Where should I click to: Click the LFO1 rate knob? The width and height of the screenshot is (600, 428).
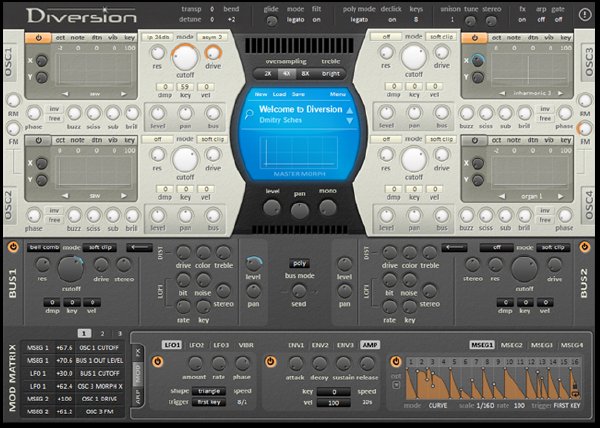[x=219, y=363]
